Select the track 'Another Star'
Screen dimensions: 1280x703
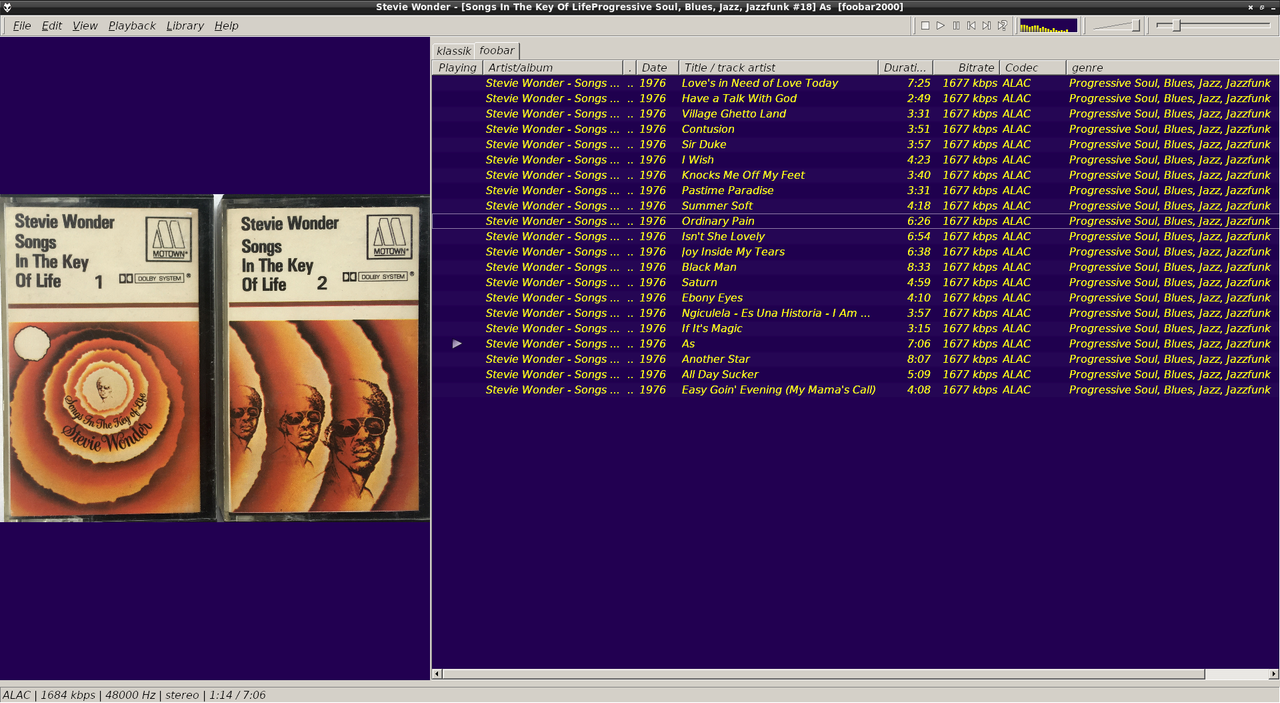[716, 359]
